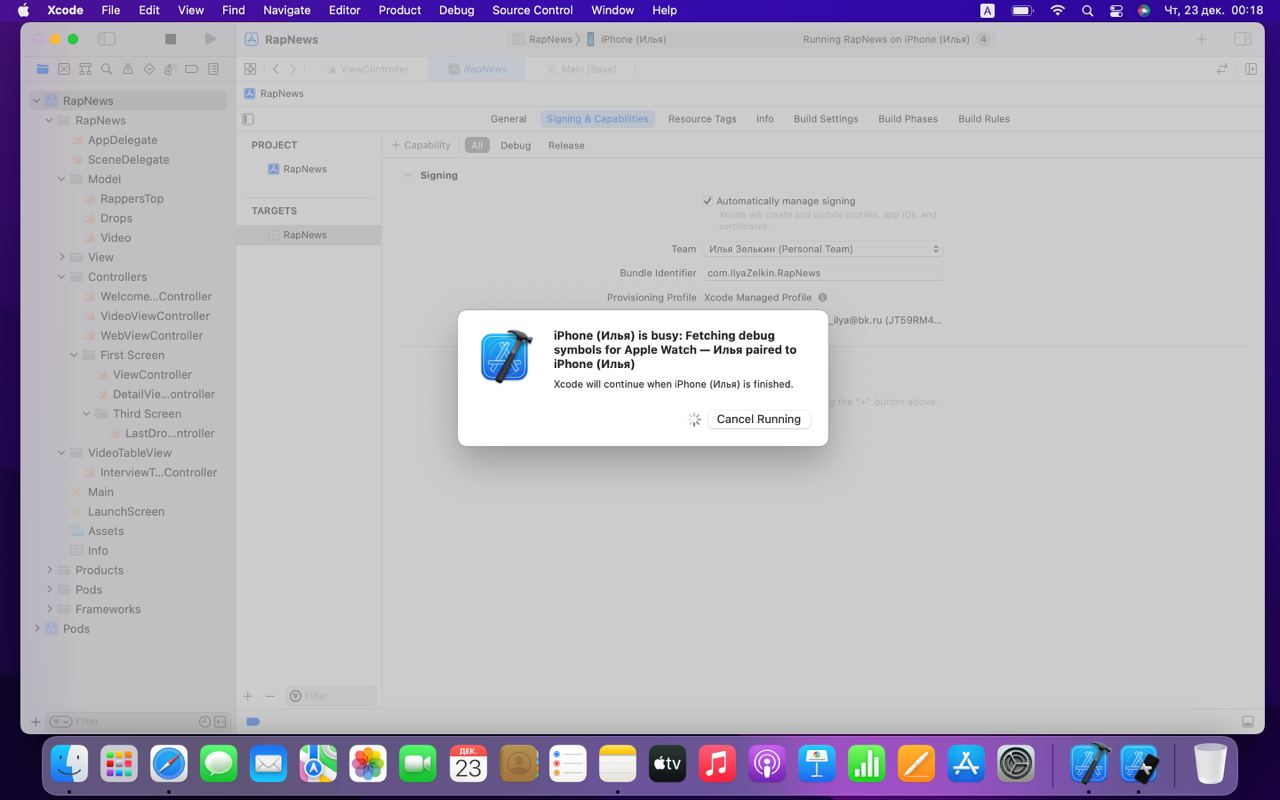1280x800 pixels.
Task: Open the Report navigator icon
Action: click(x=213, y=69)
